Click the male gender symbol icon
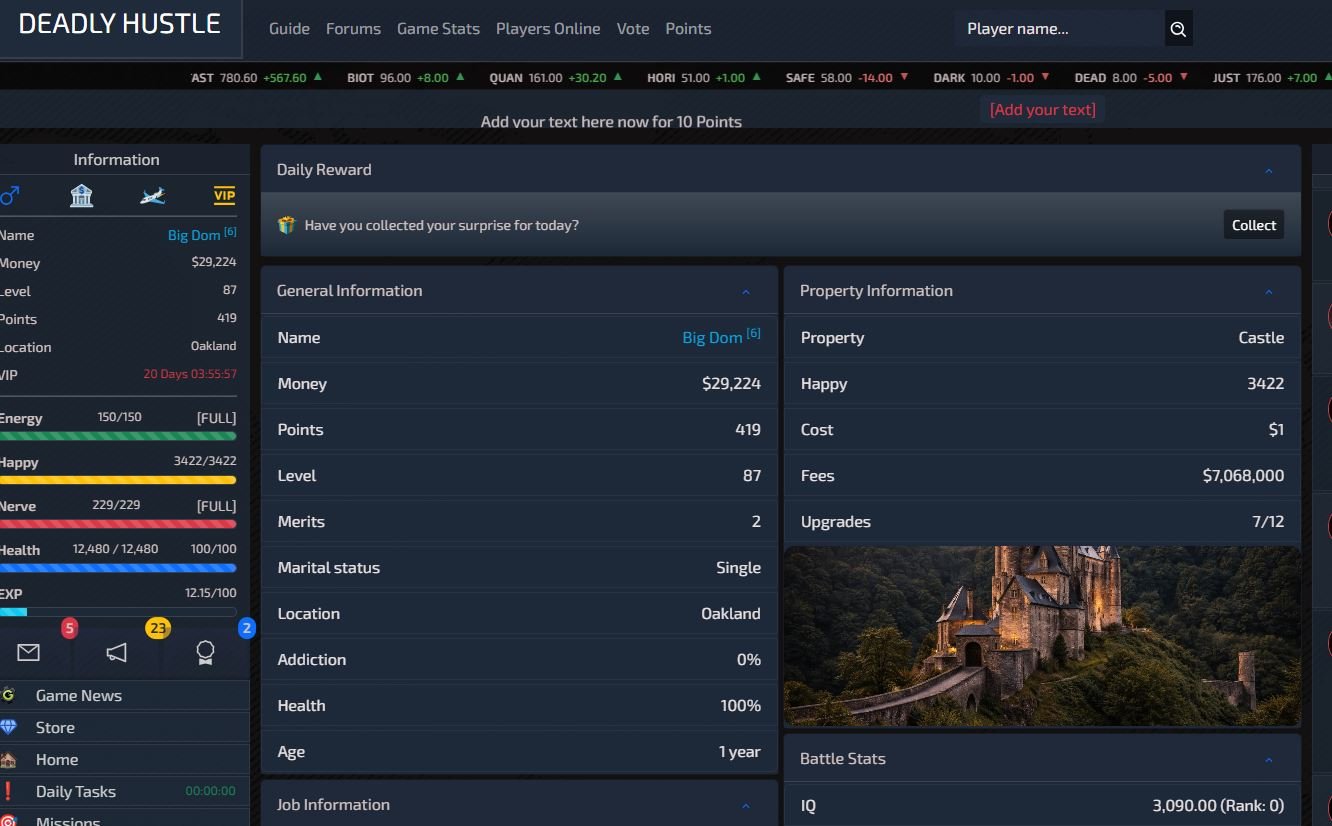 [10, 195]
